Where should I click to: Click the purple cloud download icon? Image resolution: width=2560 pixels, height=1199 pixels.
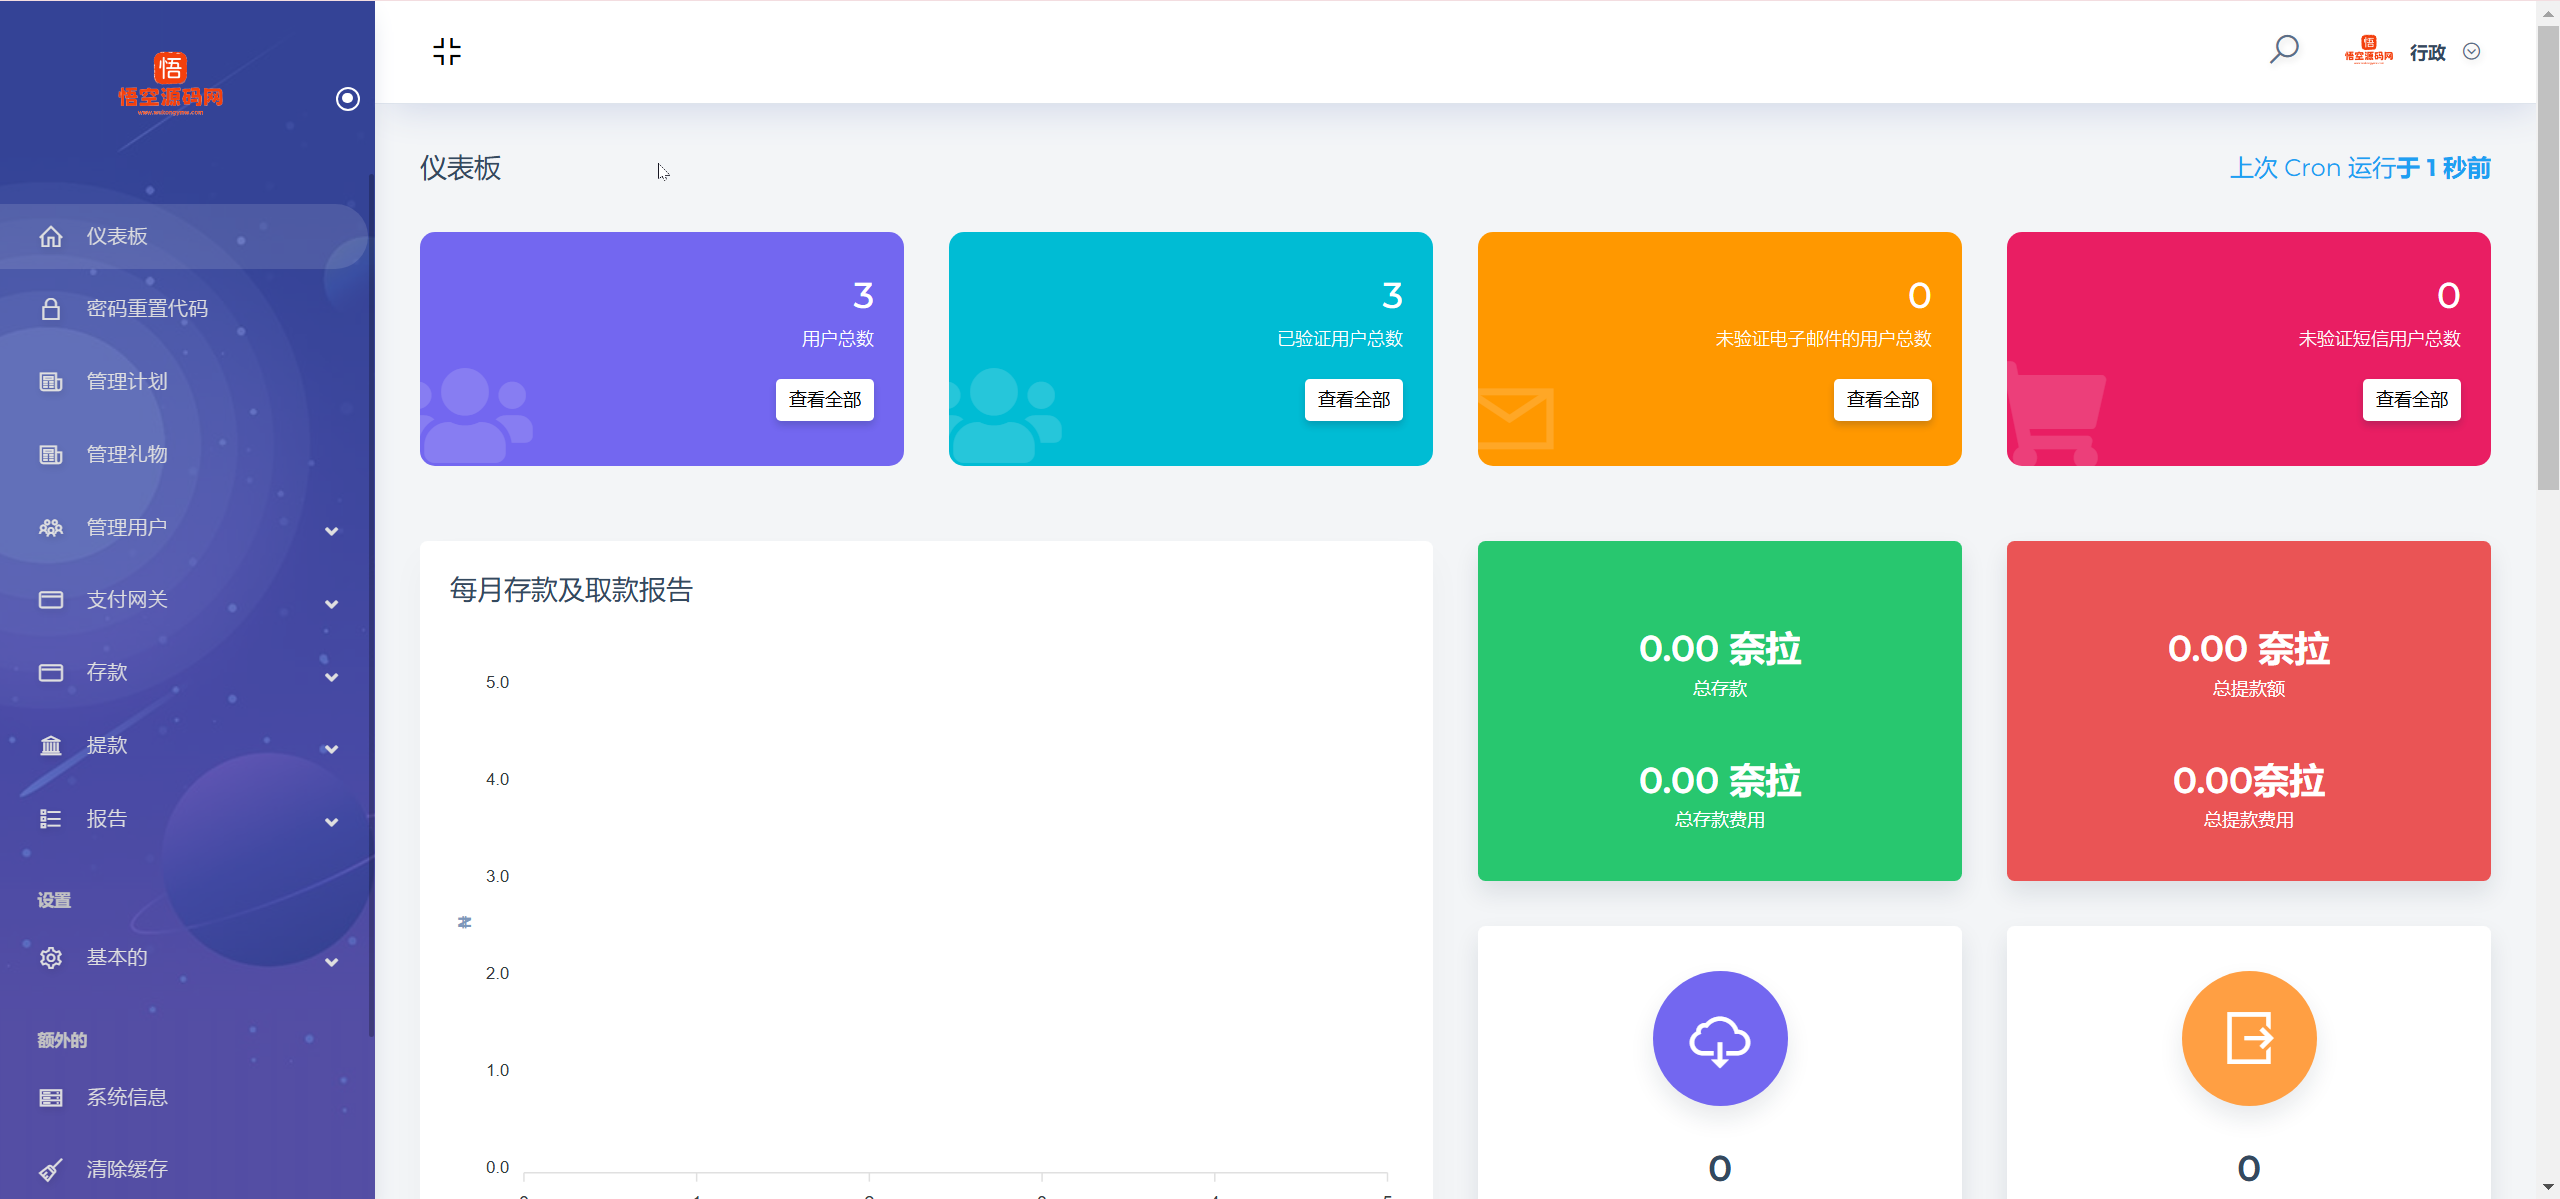click(1720, 1038)
